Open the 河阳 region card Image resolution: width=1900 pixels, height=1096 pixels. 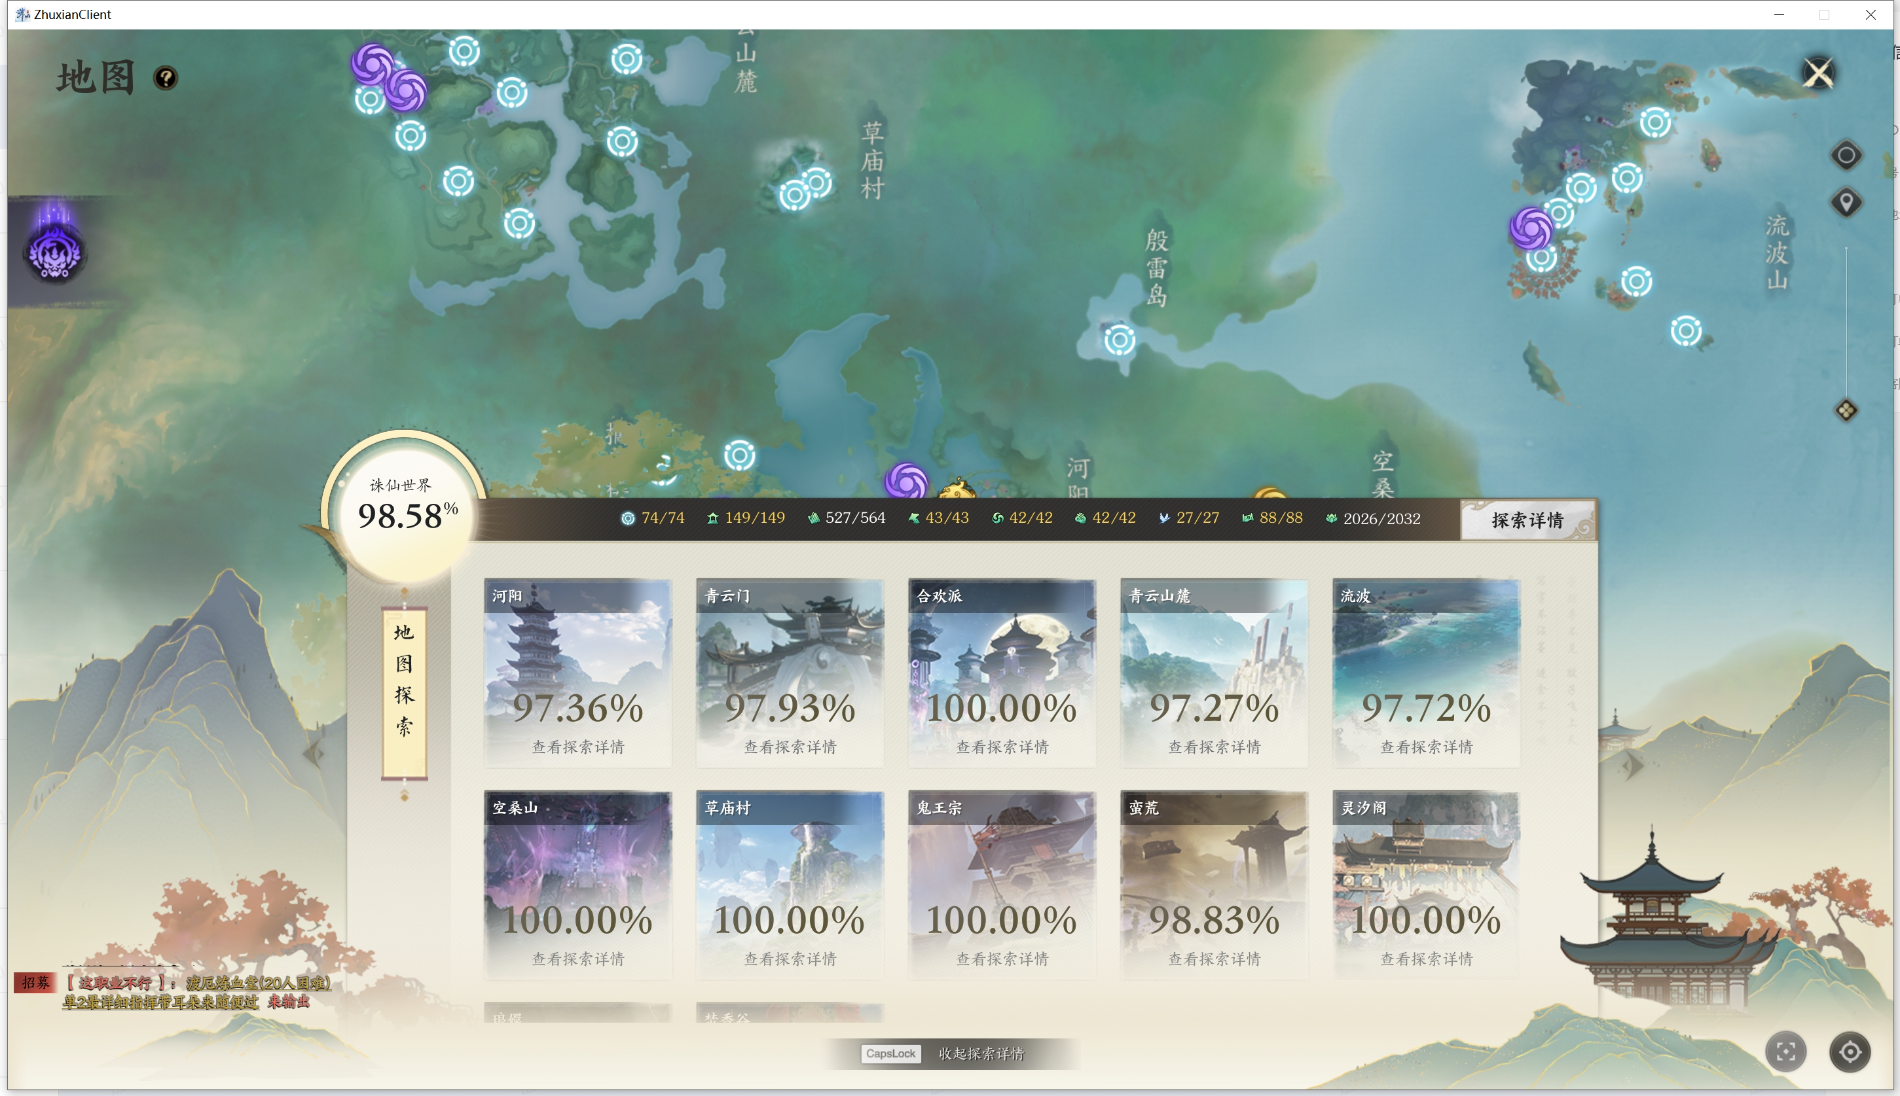578,673
